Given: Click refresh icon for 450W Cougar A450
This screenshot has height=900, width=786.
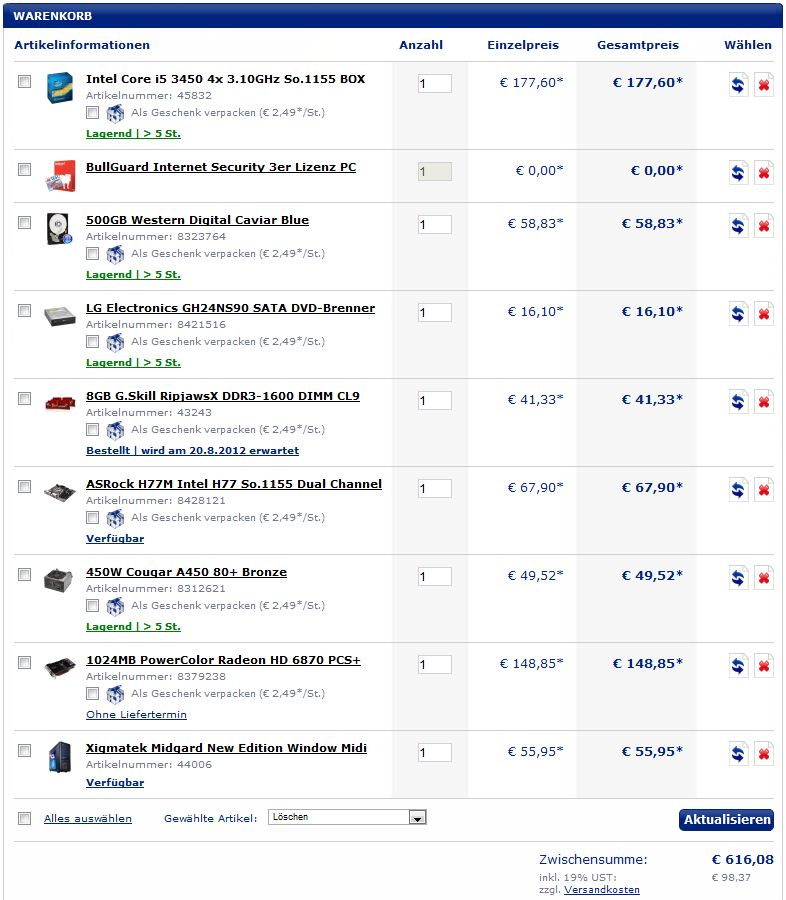Looking at the screenshot, I should click(x=738, y=578).
